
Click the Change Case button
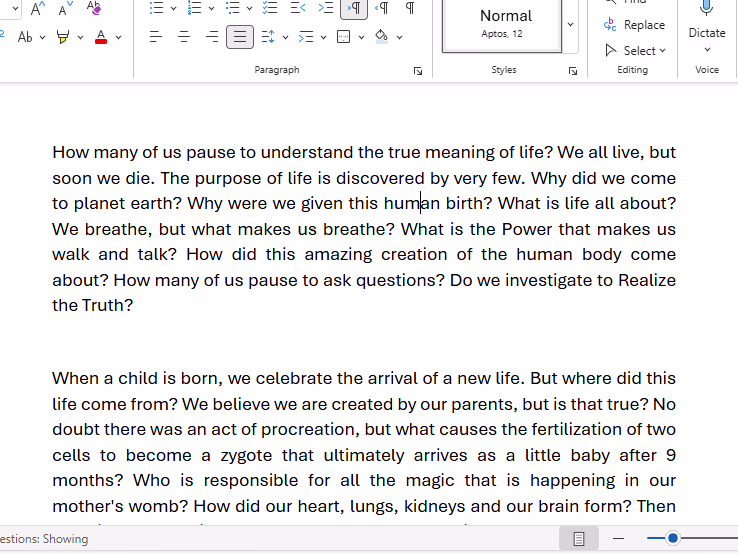25,37
